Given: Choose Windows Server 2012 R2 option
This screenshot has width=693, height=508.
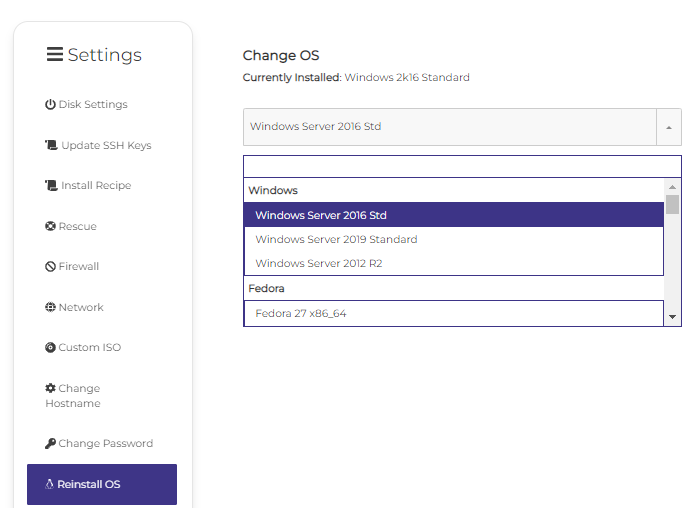Looking at the screenshot, I should (x=454, y=263).
